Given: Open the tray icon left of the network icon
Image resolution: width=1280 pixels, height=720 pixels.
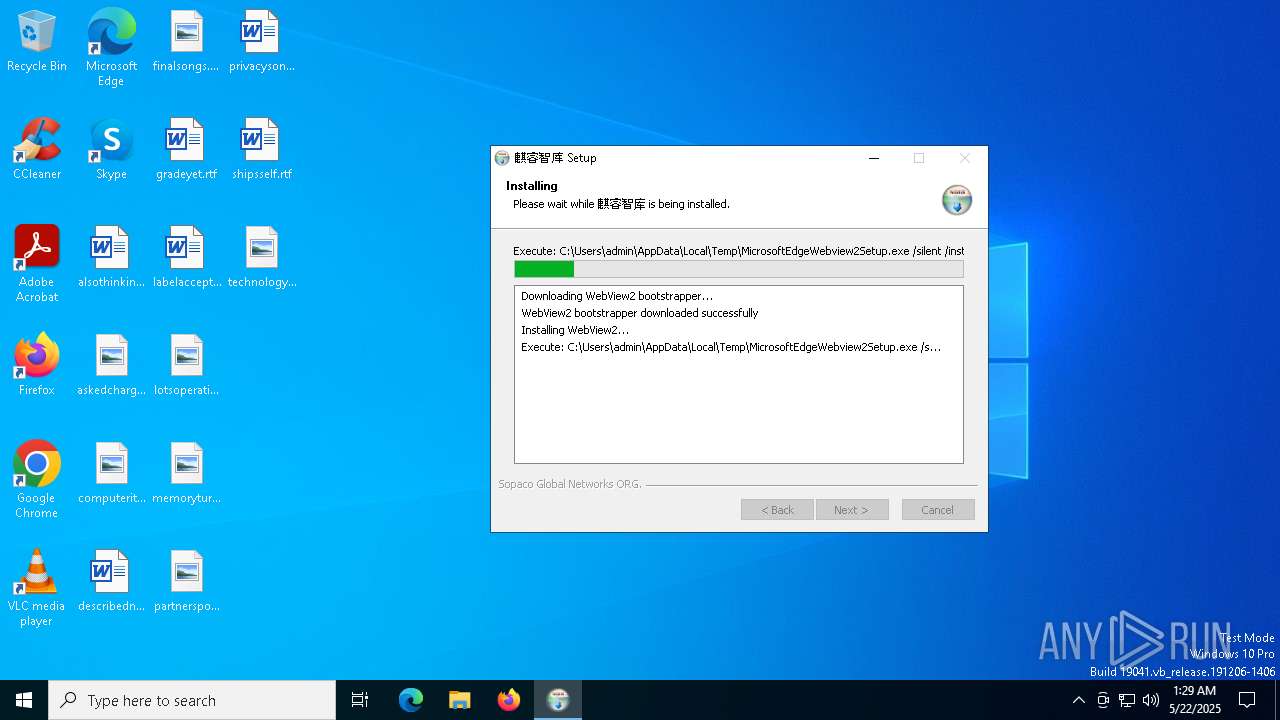Looking at the screenshot, I should (1103, 700).
